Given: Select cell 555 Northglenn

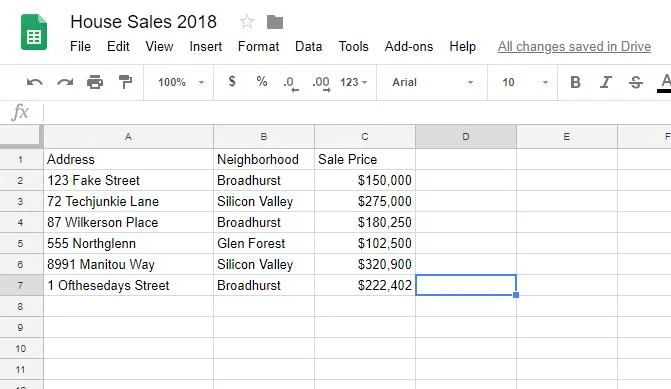Looking at the screenshot, I should [128, 243].
